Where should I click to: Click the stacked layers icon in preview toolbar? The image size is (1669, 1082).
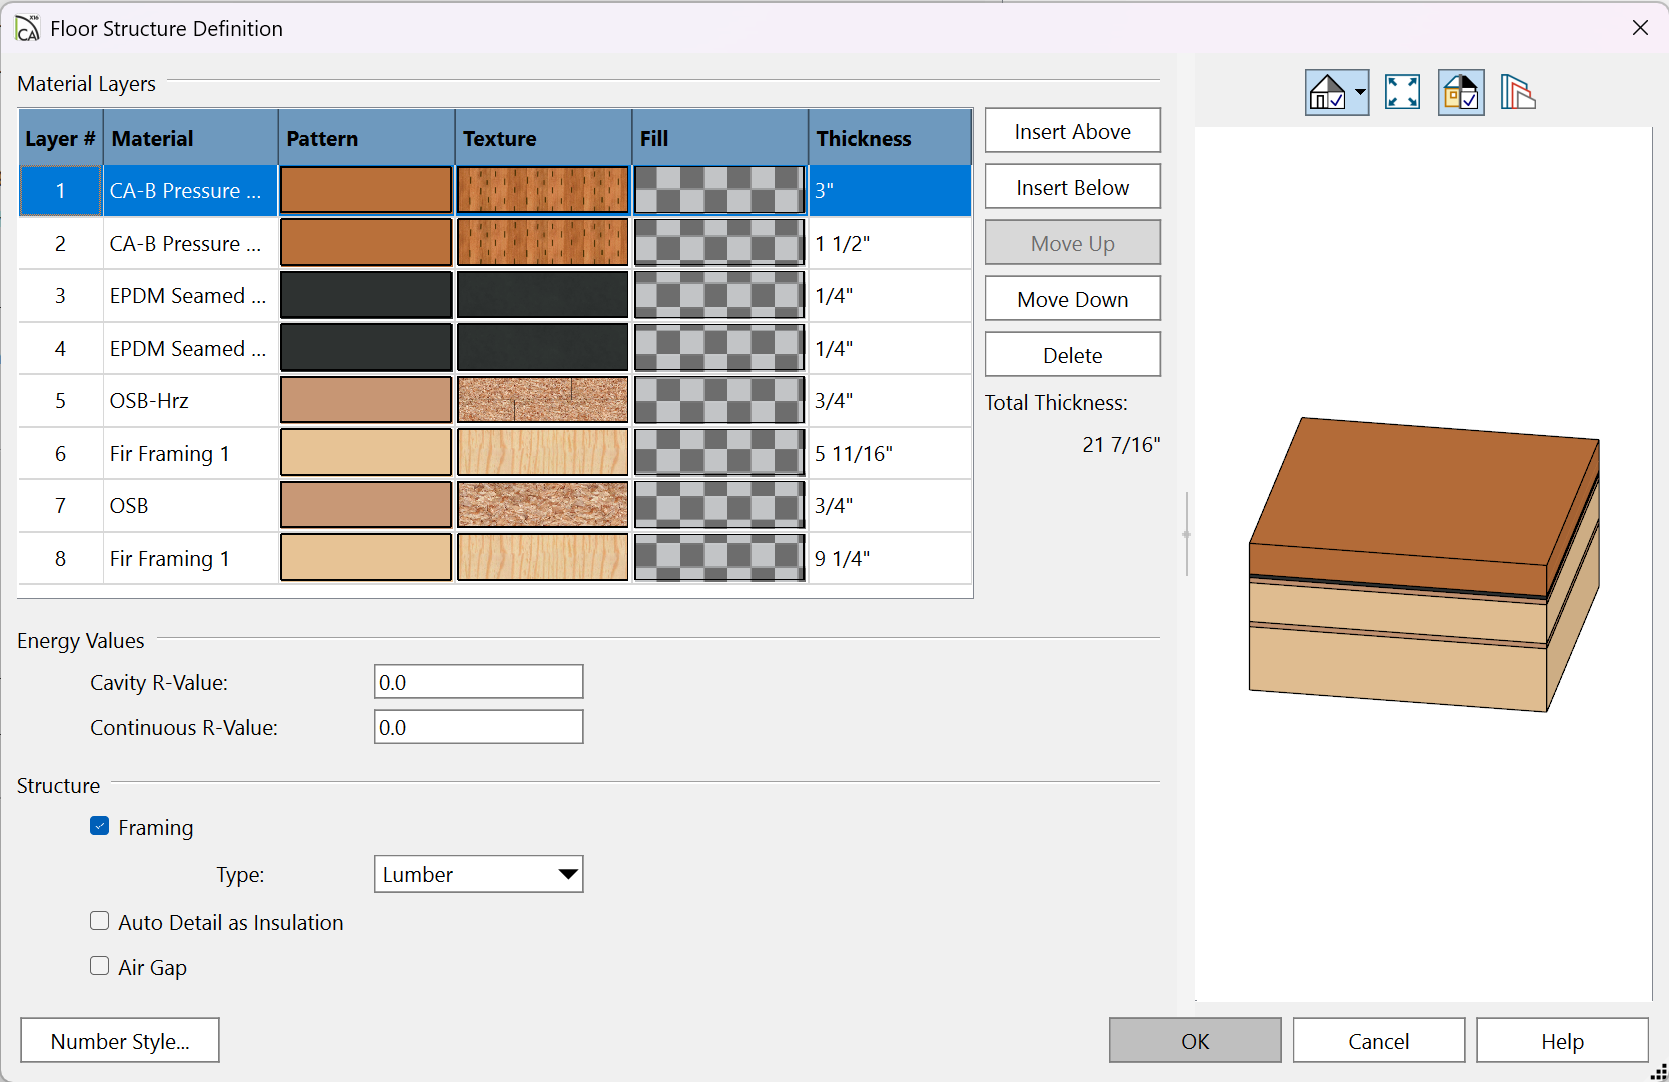[x=1517, y=93]
